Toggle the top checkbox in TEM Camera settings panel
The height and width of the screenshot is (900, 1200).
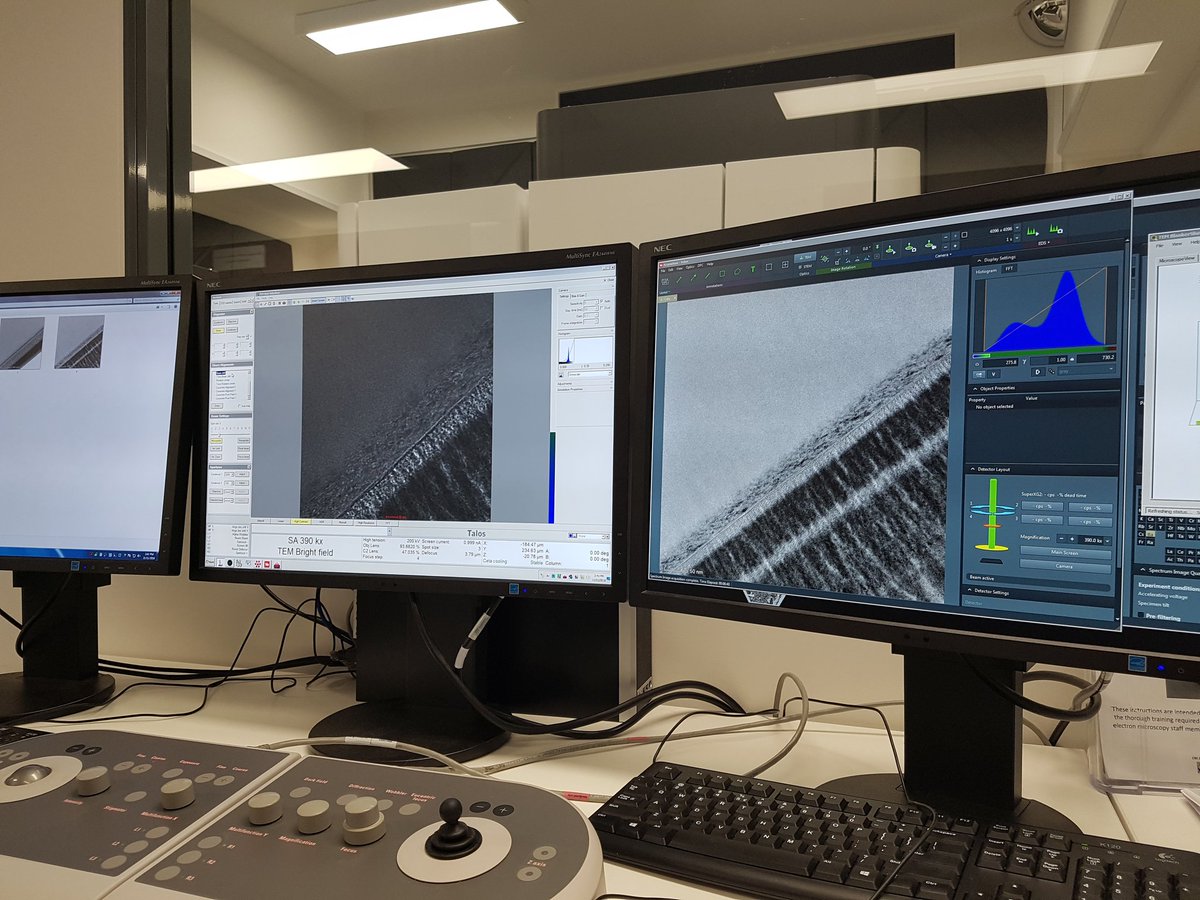(x=601, y=301)
